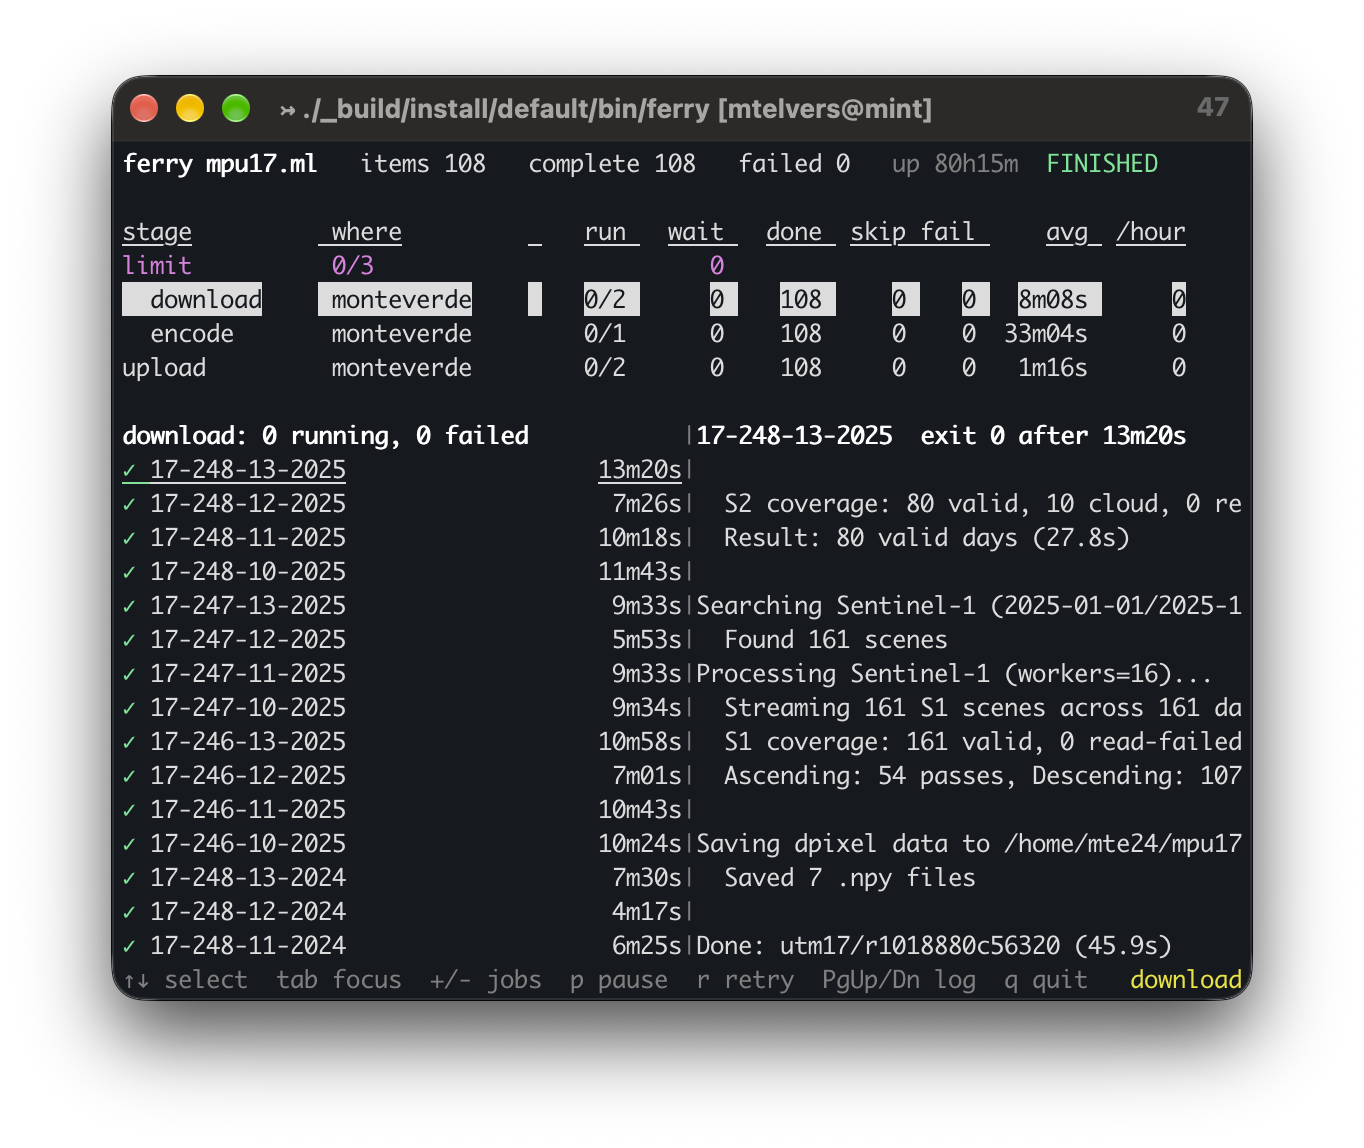Click the uptime 80h15m text

(x=955, y=164)
